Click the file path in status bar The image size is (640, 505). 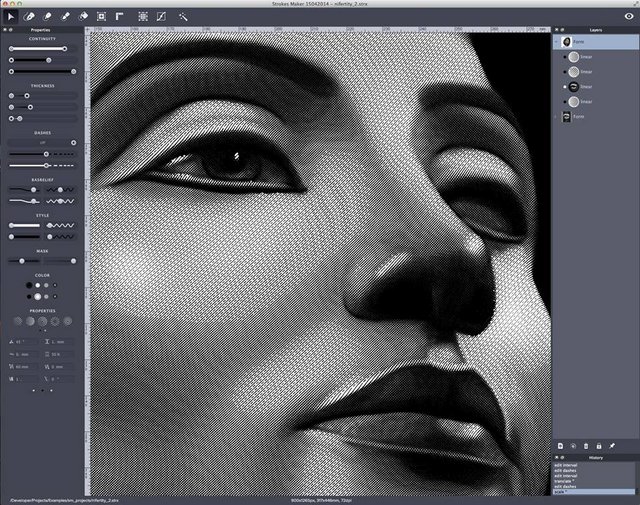point(64,500)
